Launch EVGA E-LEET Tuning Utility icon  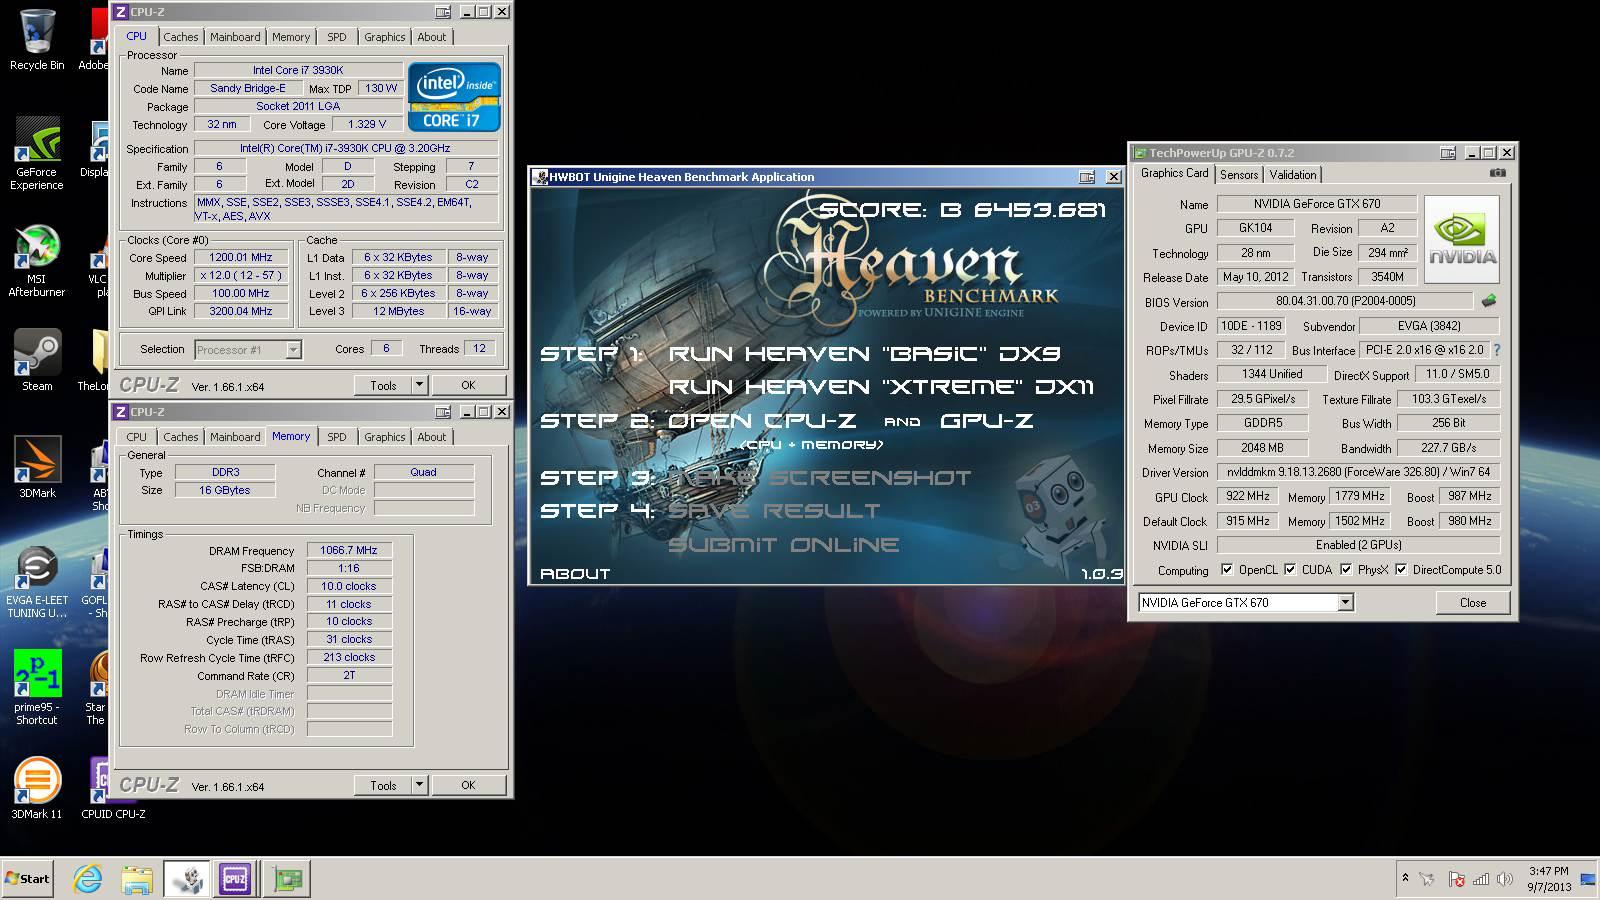tap(37, 583)
